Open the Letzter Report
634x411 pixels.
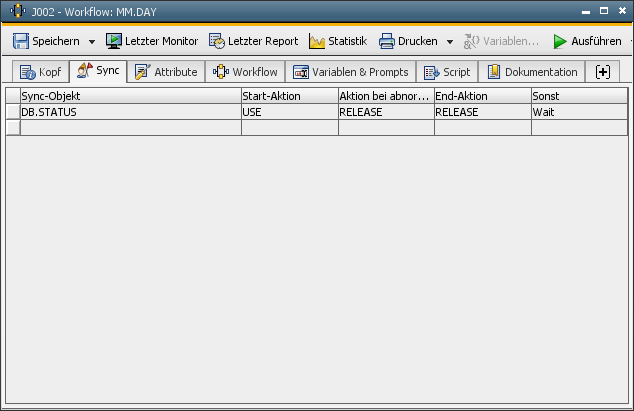click(253, 41)
